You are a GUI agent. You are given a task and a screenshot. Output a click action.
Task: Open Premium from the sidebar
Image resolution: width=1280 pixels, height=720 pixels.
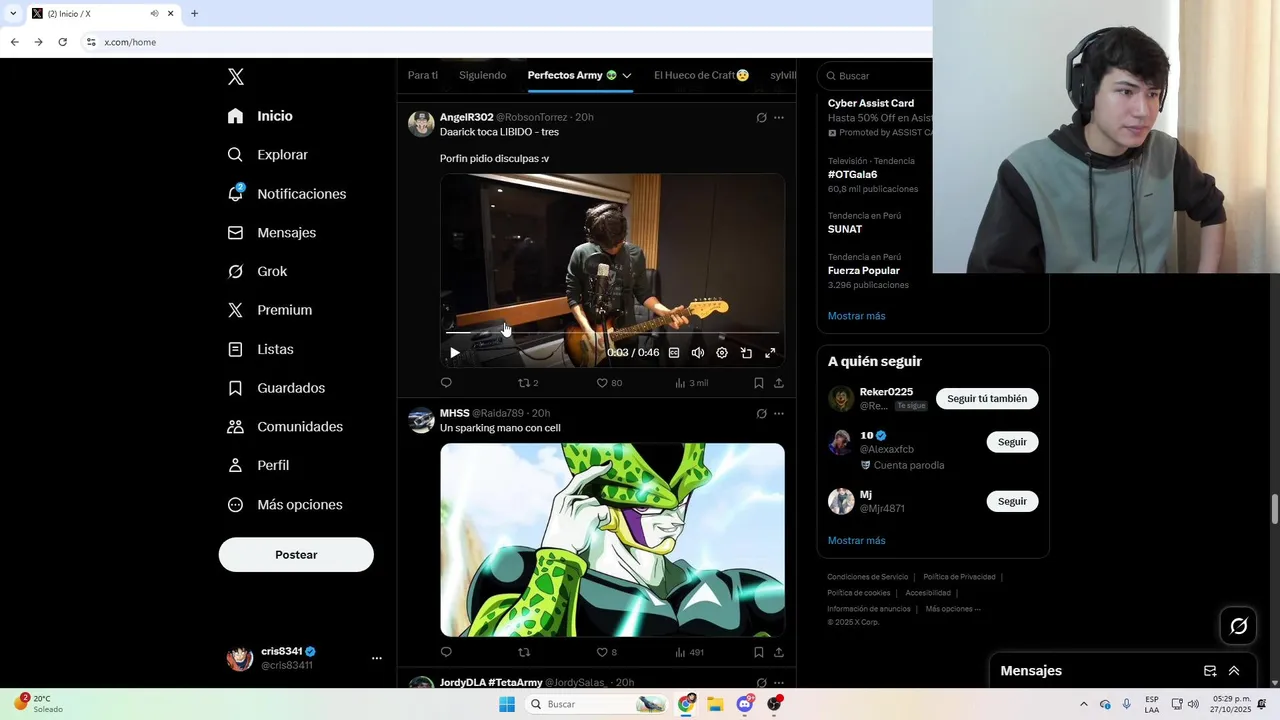(269, 310)
